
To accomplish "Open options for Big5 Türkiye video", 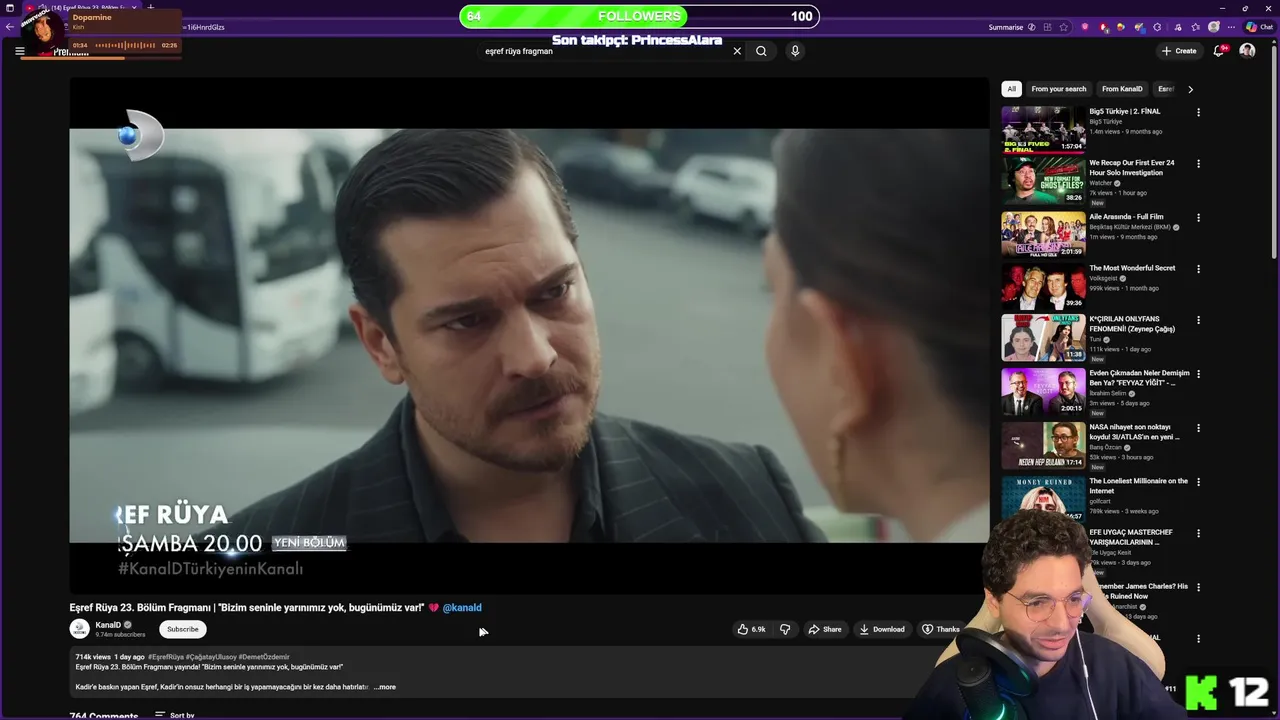I will click(1198, 112).
